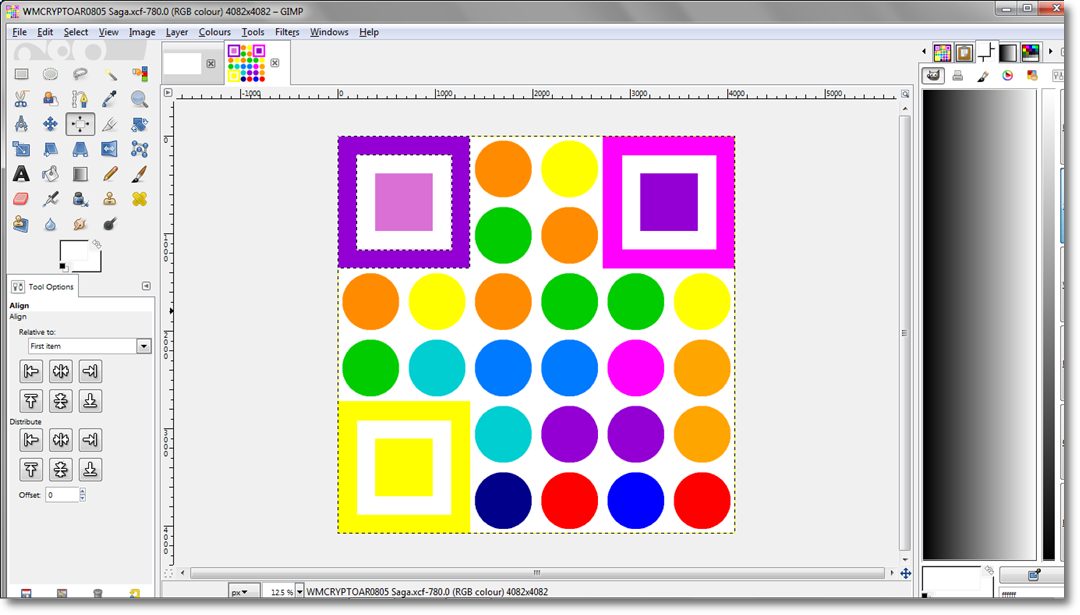Viewport: 1080px width, 615px height.
Task: Open the Select menu
Action: (x=76, y=32)
